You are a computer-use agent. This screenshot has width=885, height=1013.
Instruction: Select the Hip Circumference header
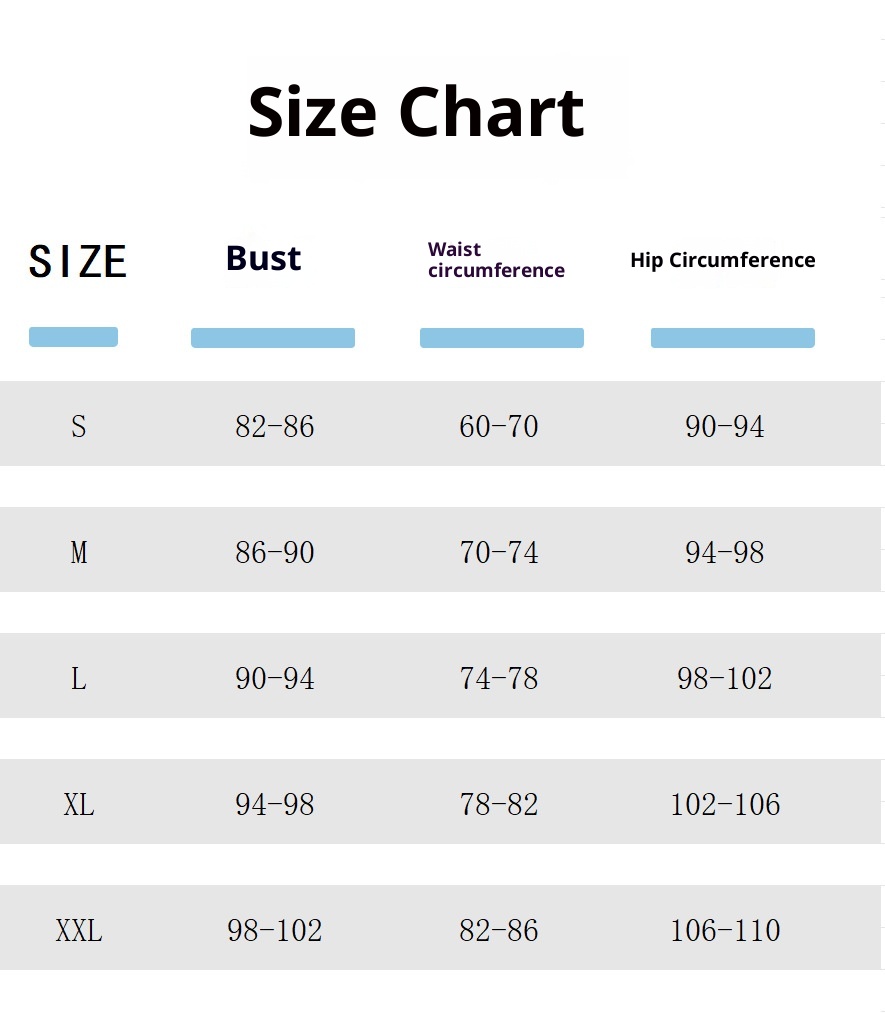722,260
